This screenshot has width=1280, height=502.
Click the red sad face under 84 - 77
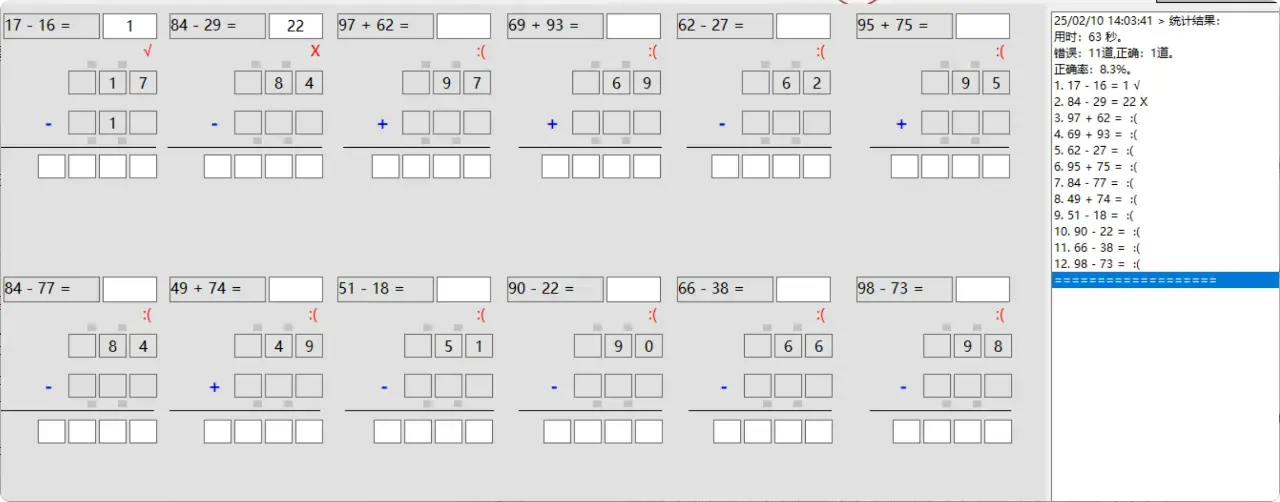pos(148,315)
